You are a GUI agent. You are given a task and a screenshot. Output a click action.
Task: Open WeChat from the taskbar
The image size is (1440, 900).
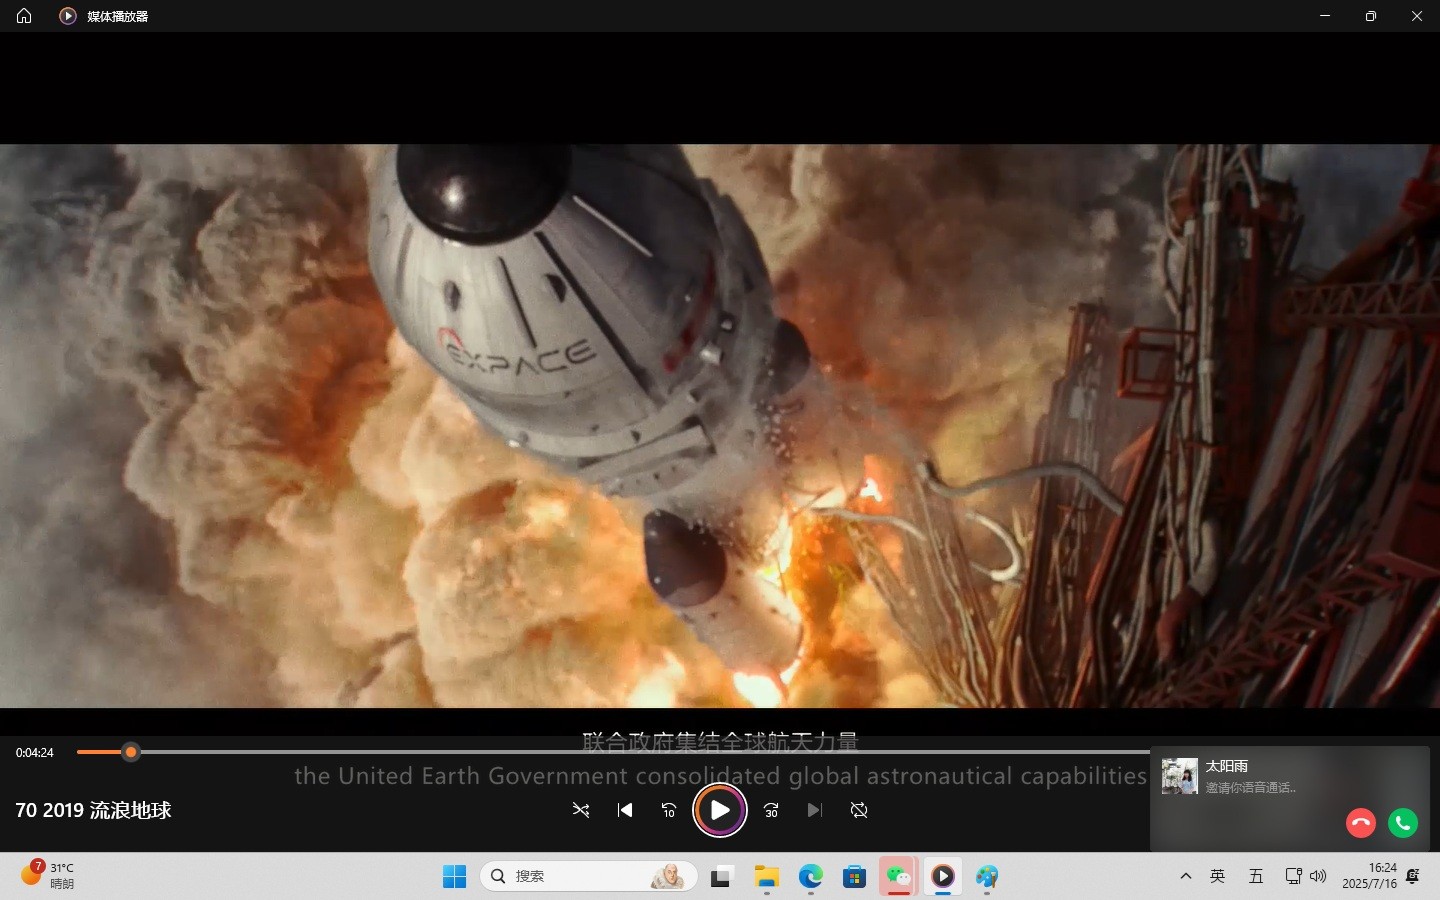coord(898,877)
